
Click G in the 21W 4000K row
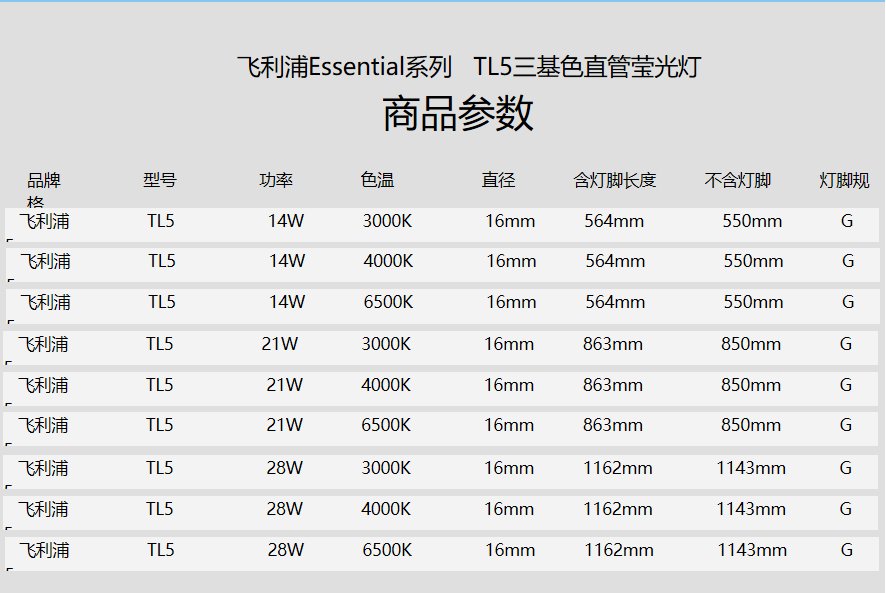(846, 385)
